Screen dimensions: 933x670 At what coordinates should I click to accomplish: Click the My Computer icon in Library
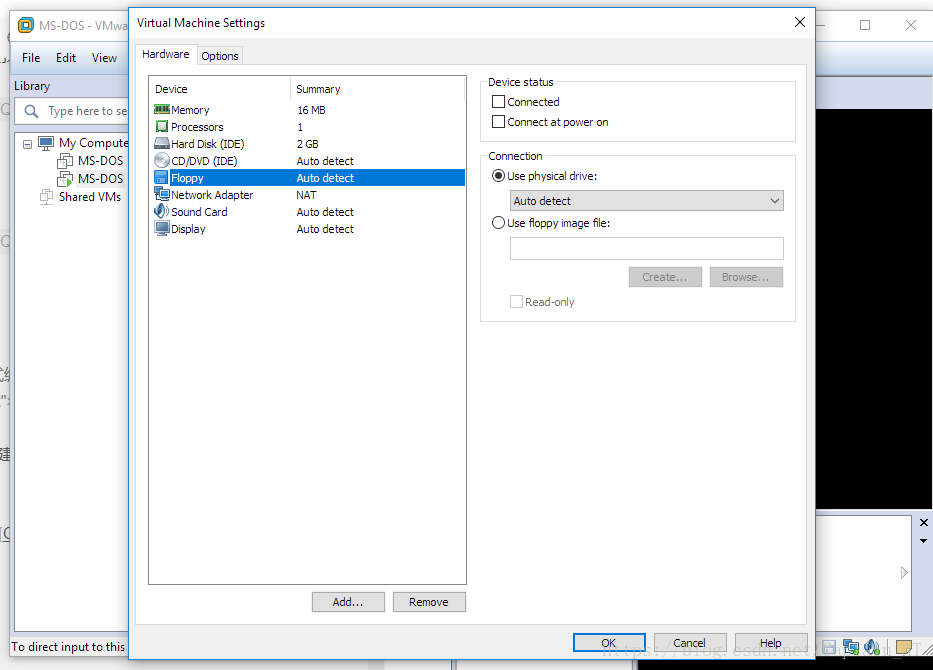pyautogui.click(x=46, y=143)
